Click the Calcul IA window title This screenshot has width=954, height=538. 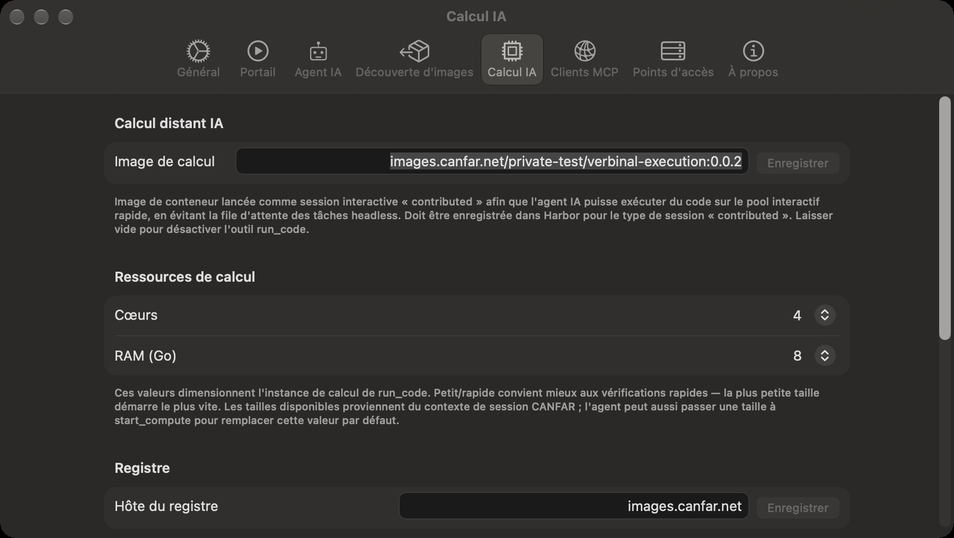click(x=476, y=16)
